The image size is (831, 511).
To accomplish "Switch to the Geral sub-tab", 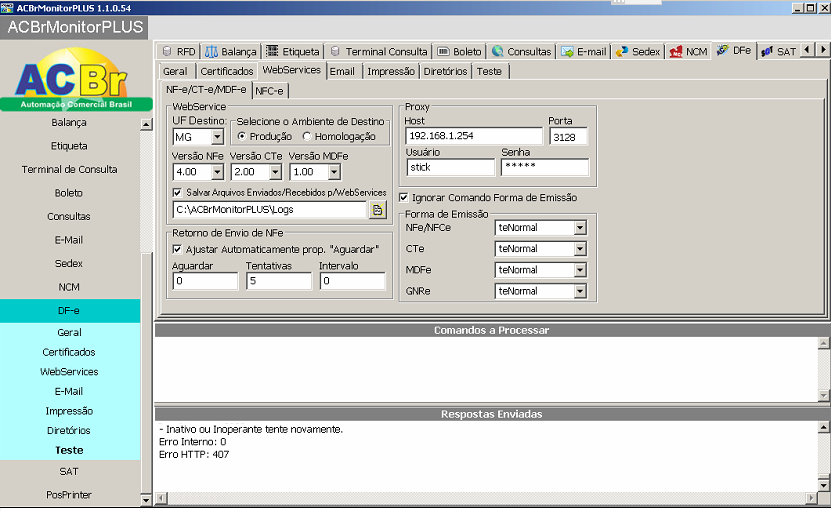I will (175, 72).
